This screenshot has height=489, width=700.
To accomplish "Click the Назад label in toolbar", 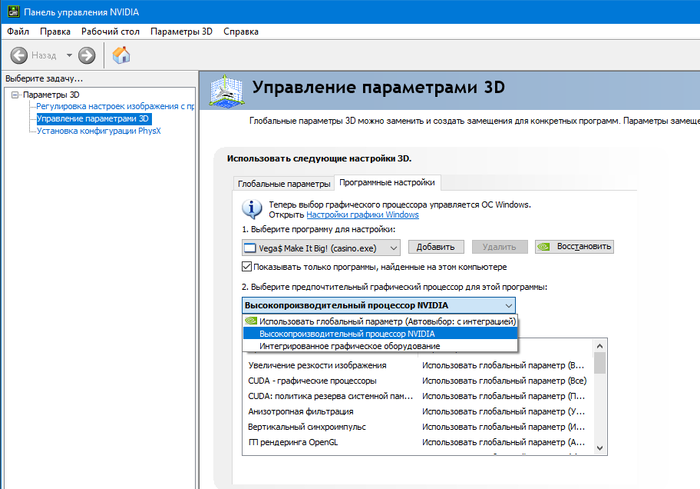I will coord(44,55).
